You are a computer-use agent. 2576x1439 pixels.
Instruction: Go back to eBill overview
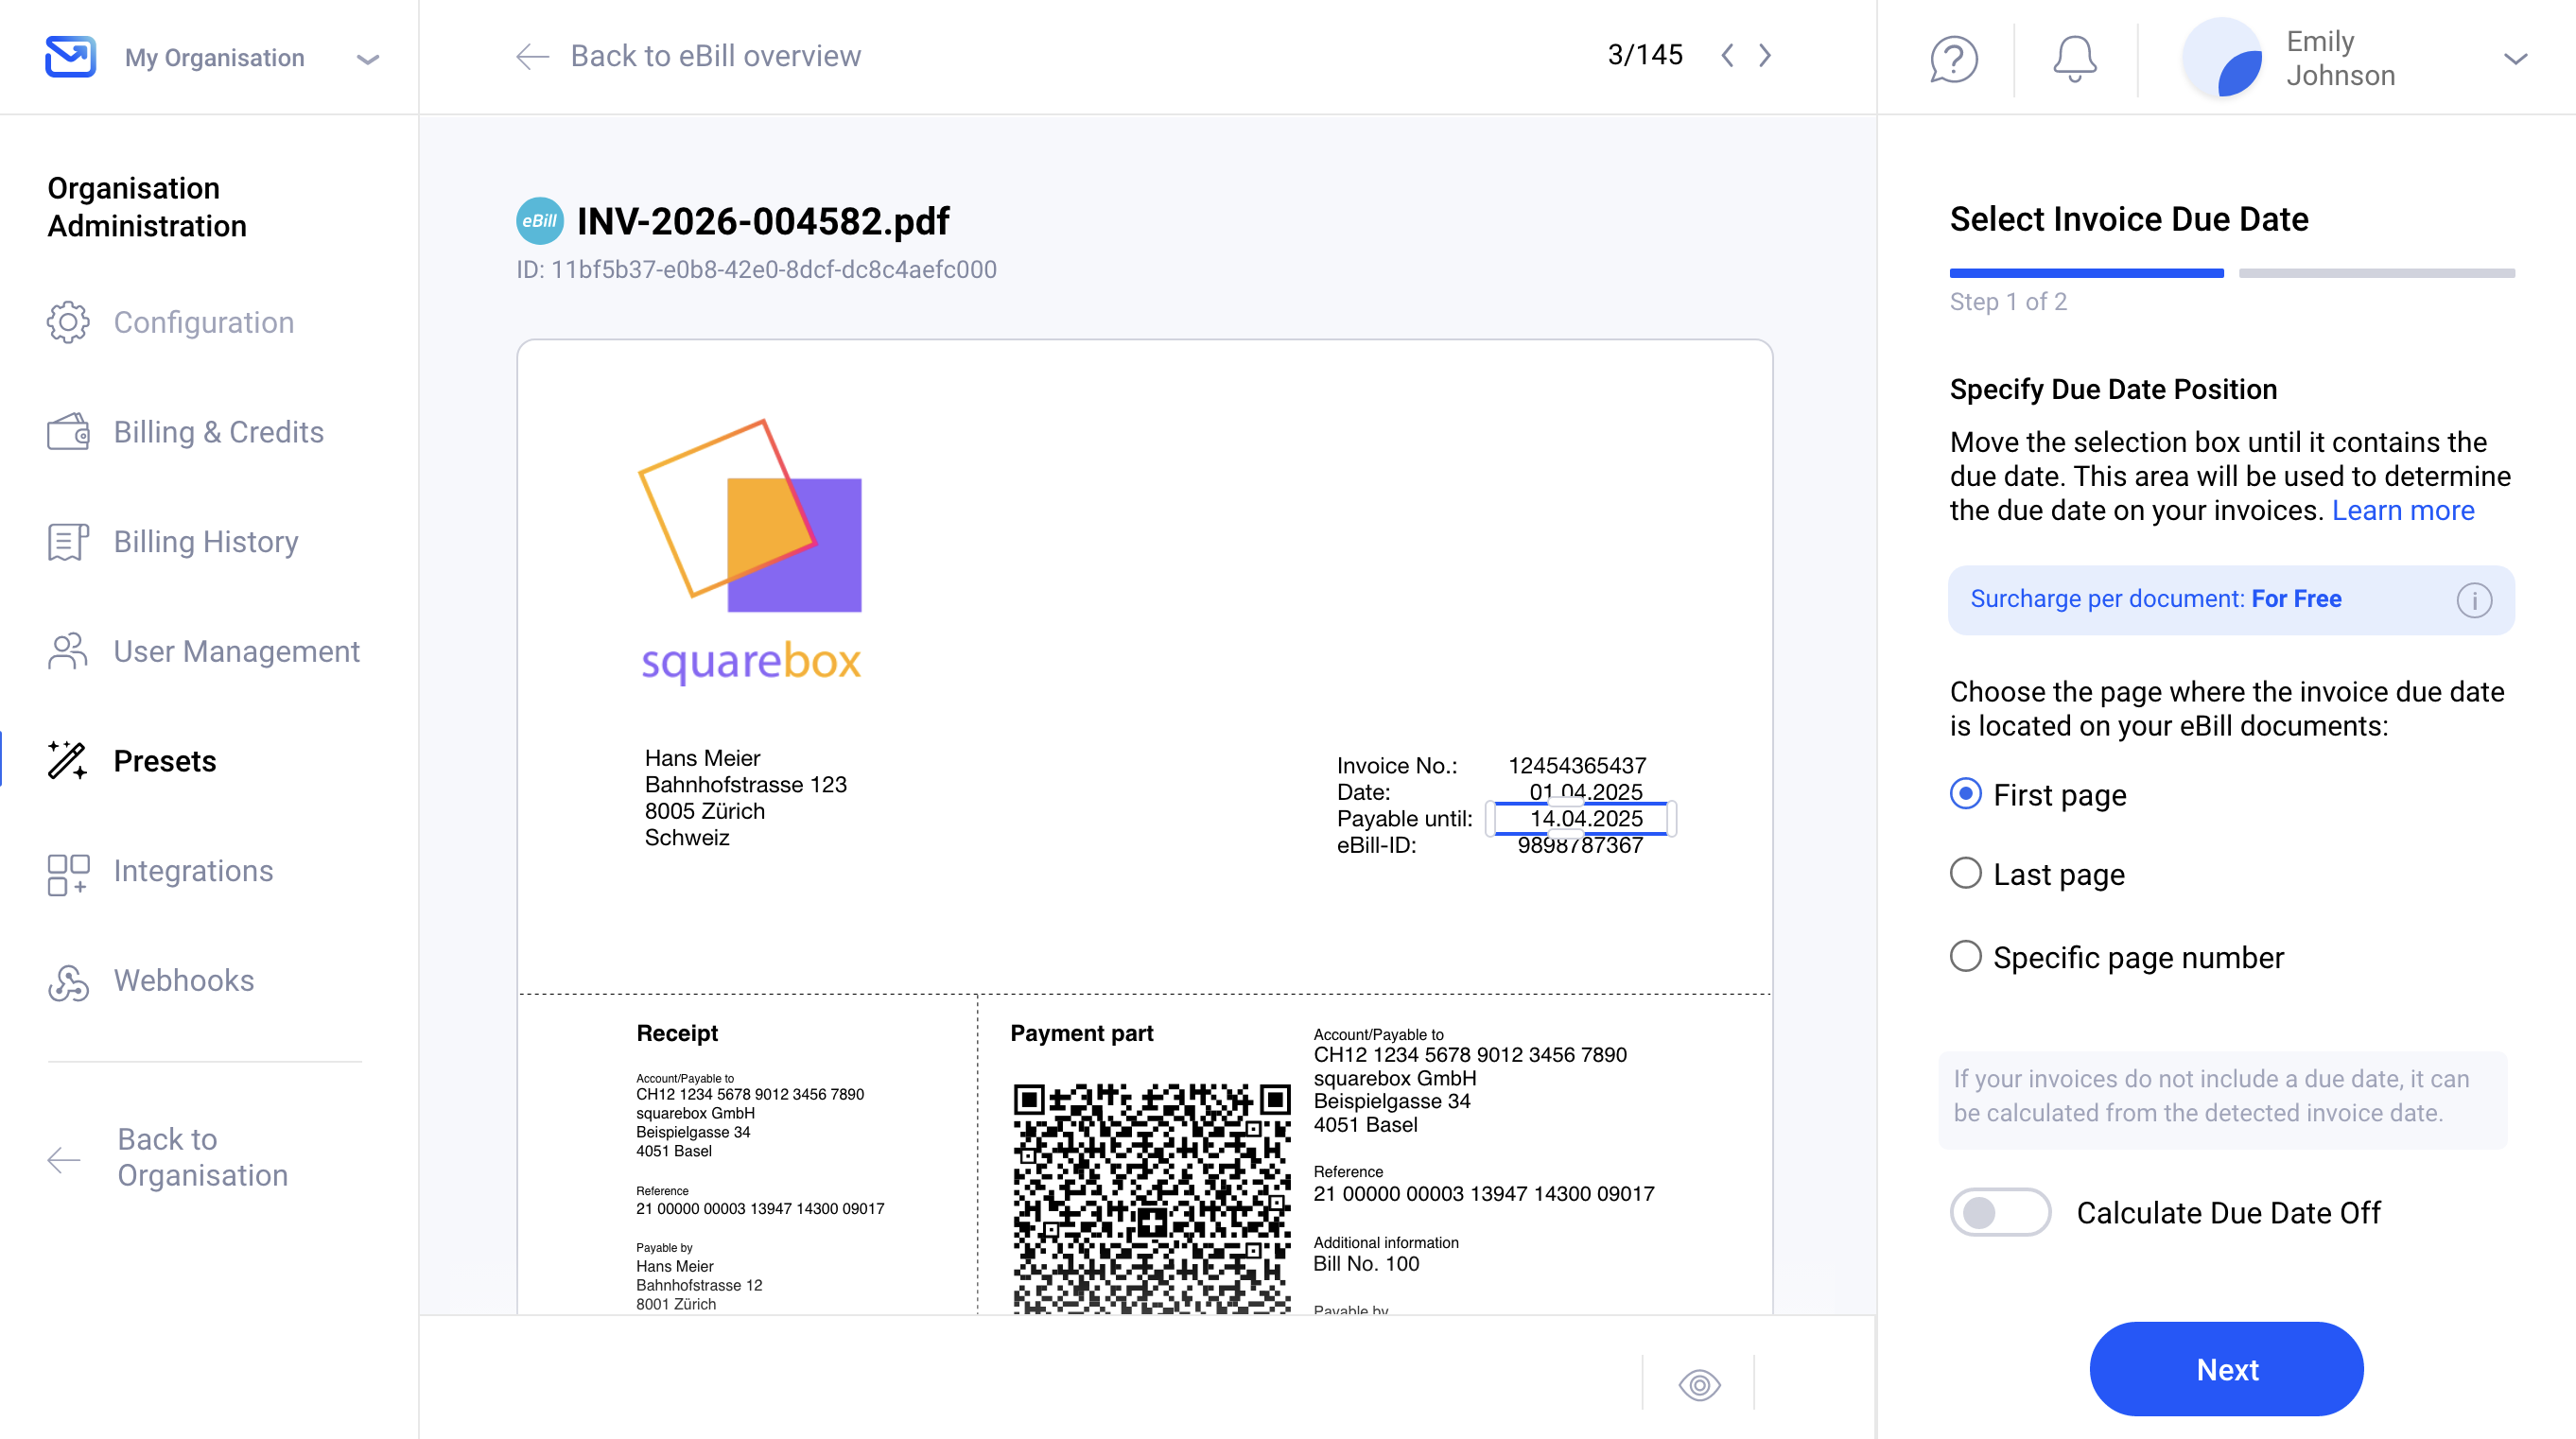tap(715, 56)
